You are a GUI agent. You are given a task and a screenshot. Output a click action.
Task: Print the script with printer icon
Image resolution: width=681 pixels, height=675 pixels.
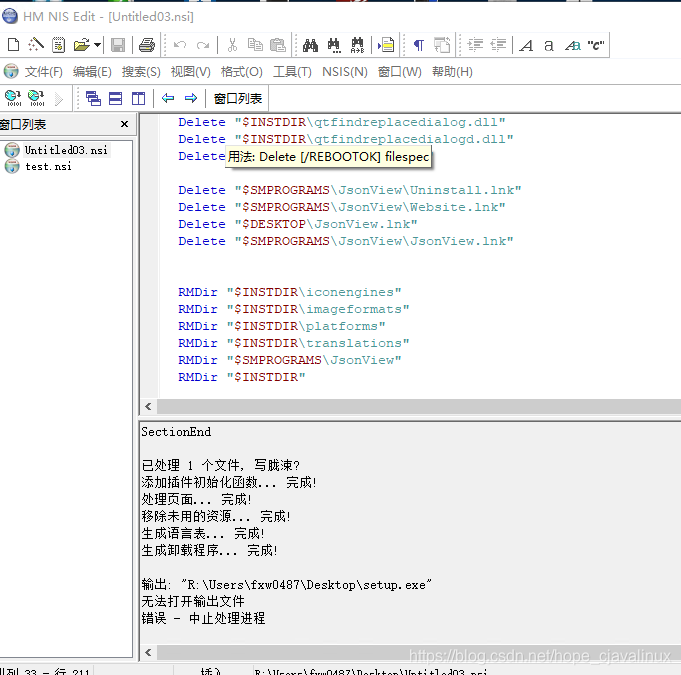tap(147, 45)
